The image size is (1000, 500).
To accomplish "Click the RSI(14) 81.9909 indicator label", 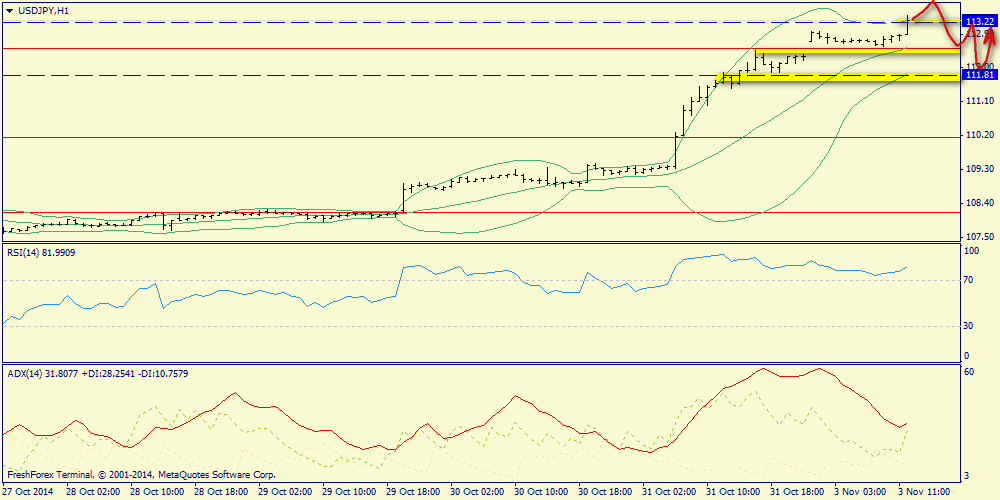I will 42,252.
